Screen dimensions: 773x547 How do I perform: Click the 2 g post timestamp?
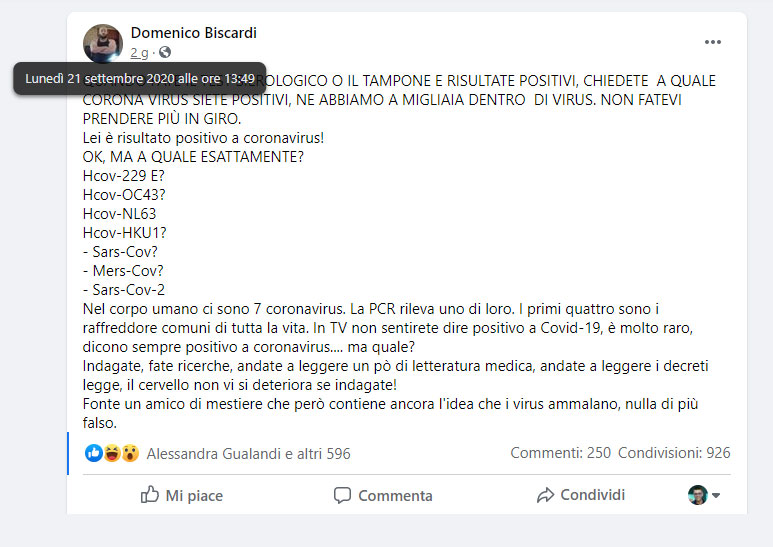139,53
